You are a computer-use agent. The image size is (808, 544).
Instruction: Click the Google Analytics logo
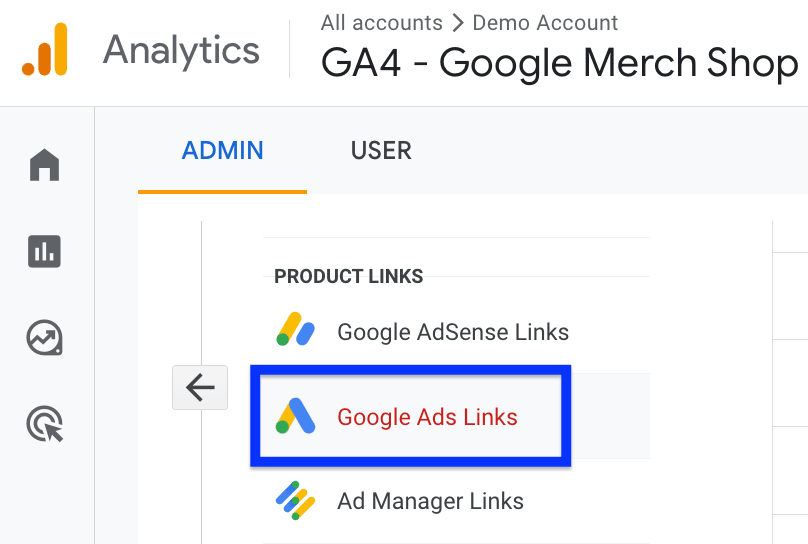coord(45,49)
